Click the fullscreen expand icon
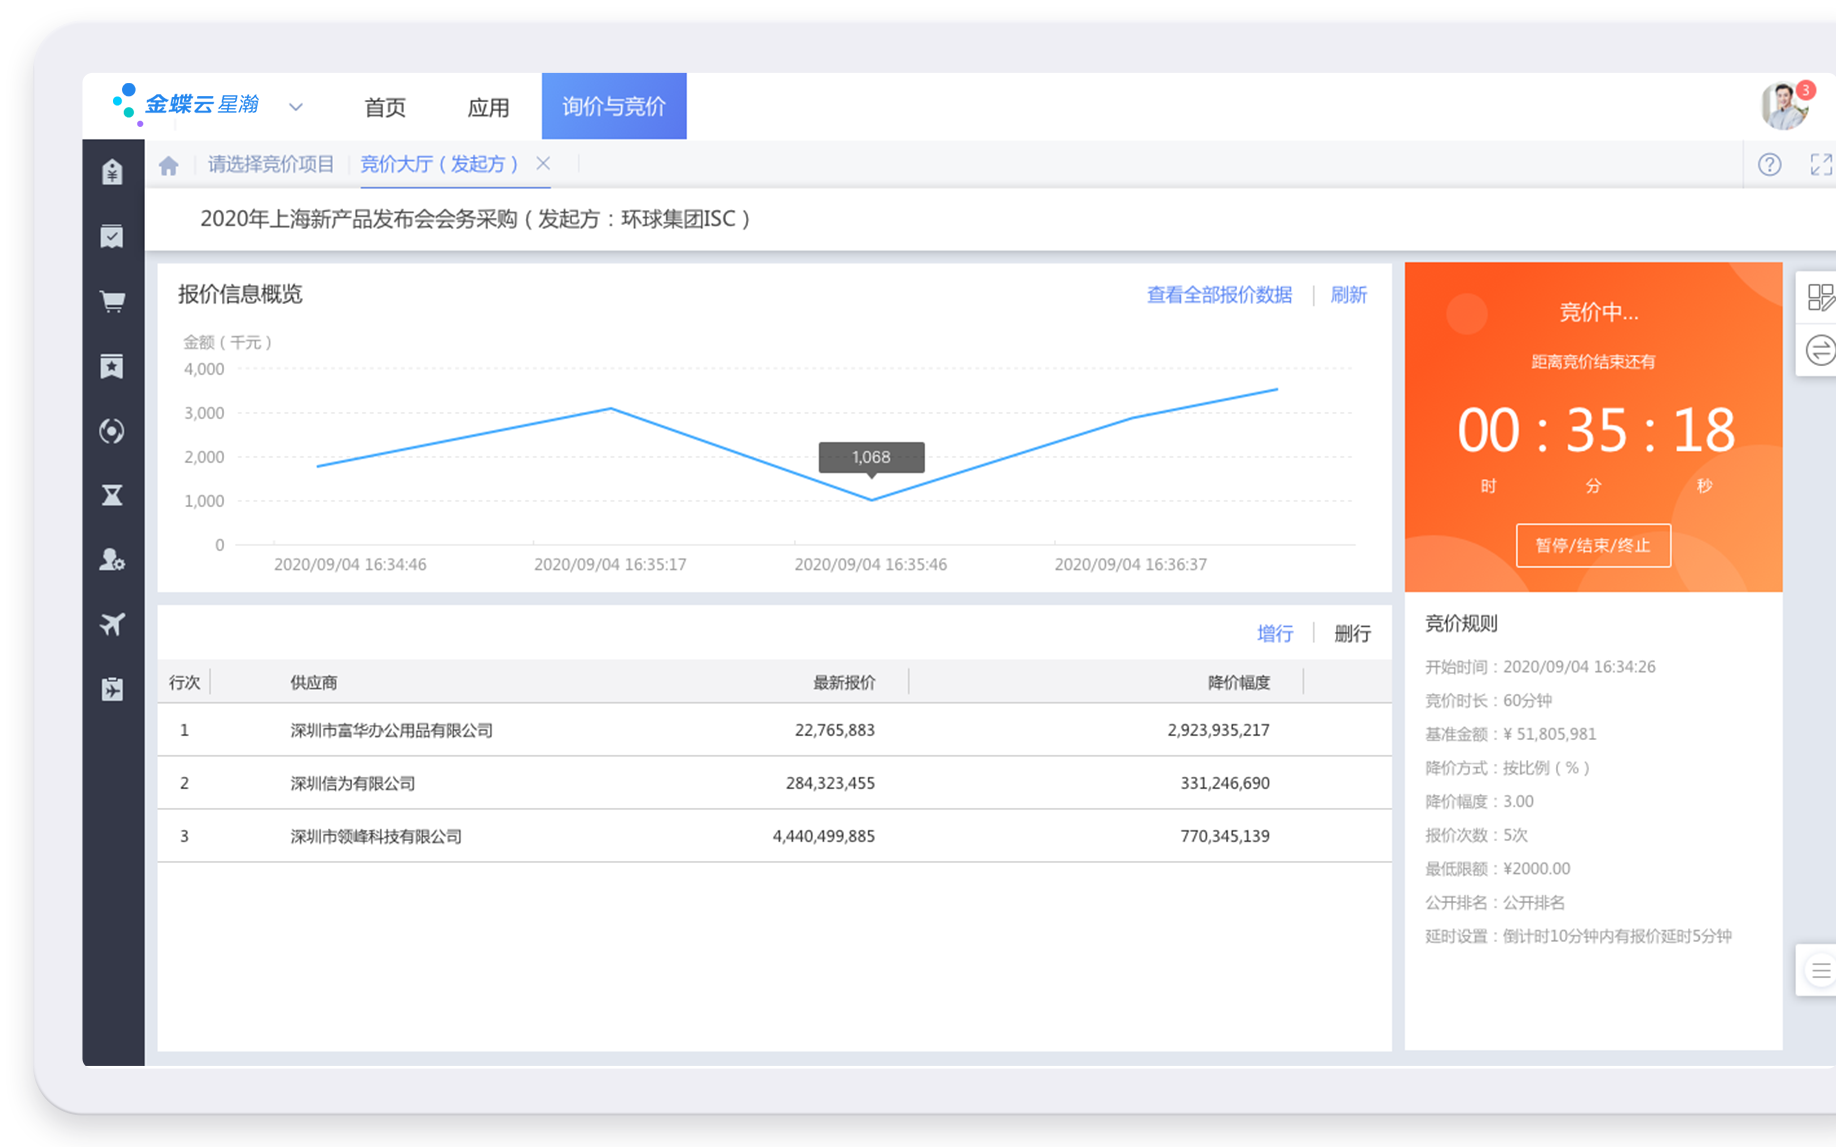The height and width of the screenshot is (1147, 1836). 1821,164
